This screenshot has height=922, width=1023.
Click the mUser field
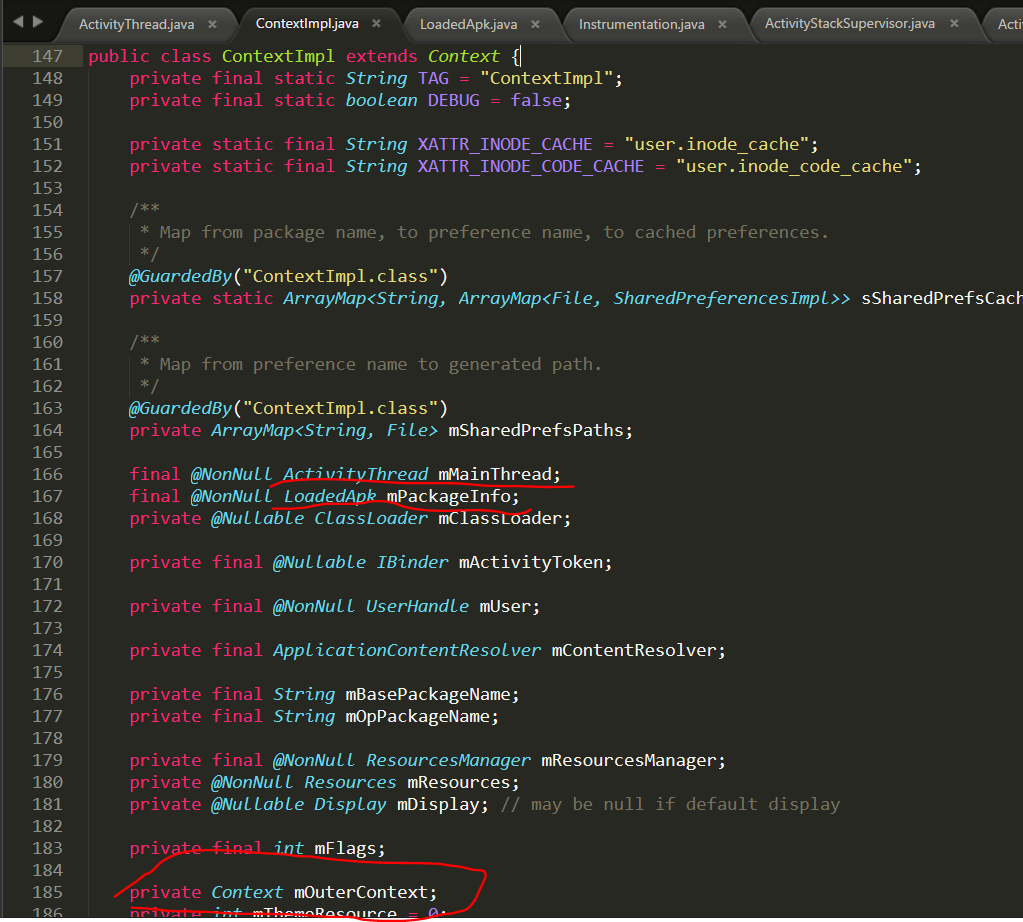(x=505, y=606)
